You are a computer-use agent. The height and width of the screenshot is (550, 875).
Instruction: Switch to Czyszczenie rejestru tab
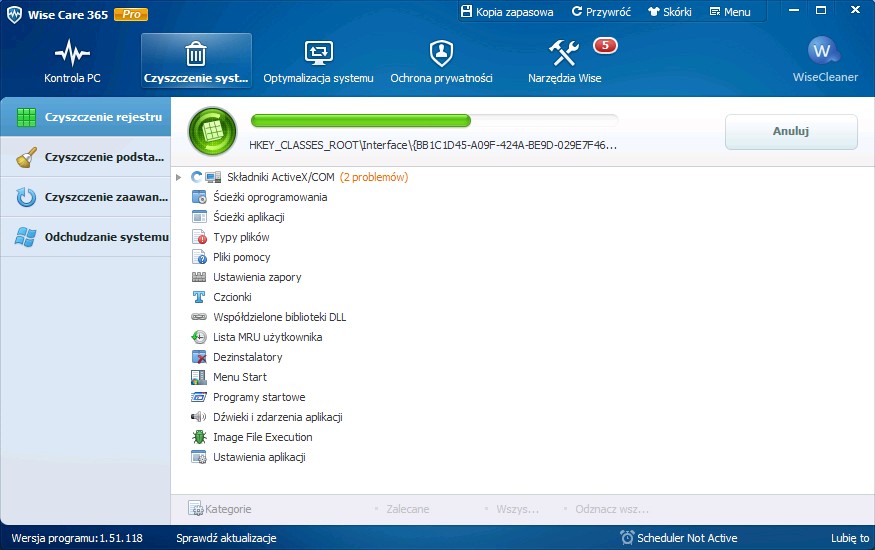85,117
